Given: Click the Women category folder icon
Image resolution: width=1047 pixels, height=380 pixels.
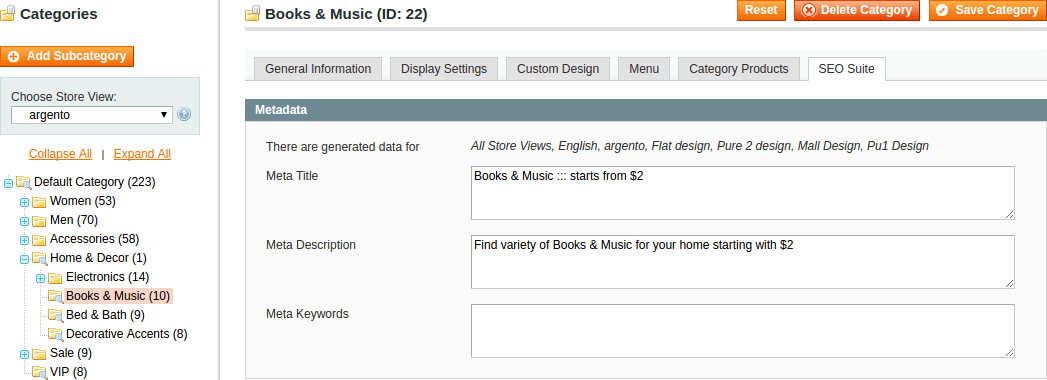Looking at the screenshot, I should (39, 202).
